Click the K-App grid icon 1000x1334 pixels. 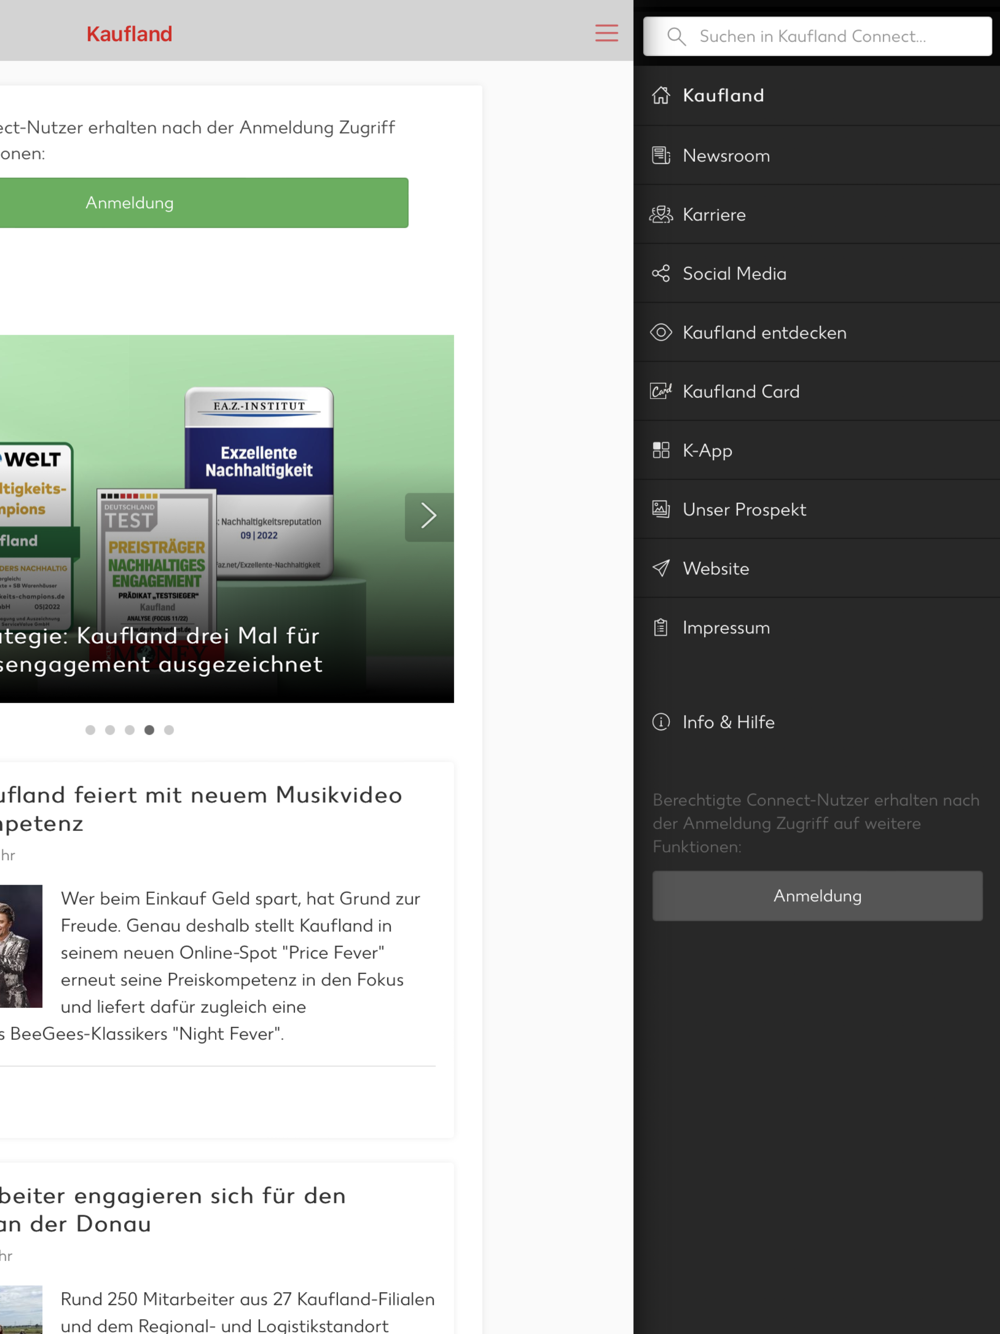(x=661, y=450)
